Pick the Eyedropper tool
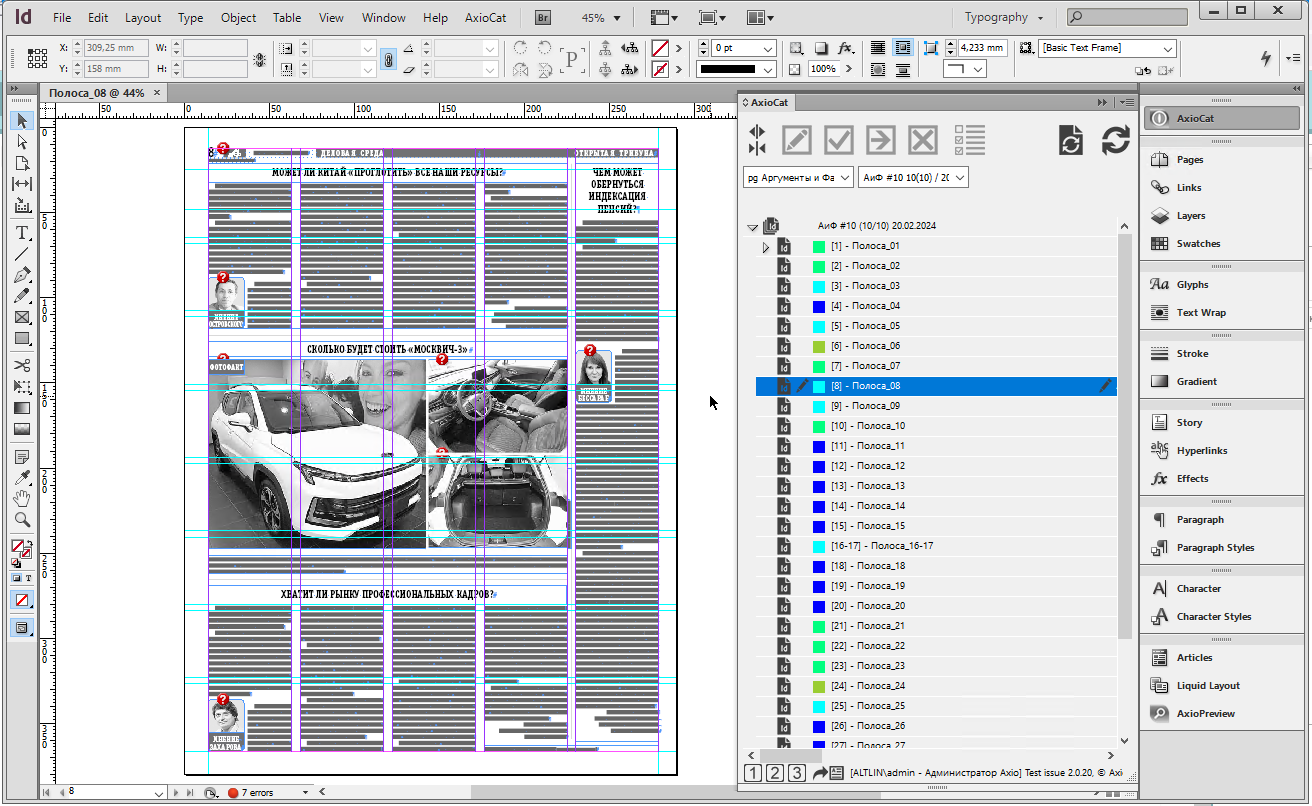Image resolution: width=1312 pixels, height=806 pixels. coord(22,477)
